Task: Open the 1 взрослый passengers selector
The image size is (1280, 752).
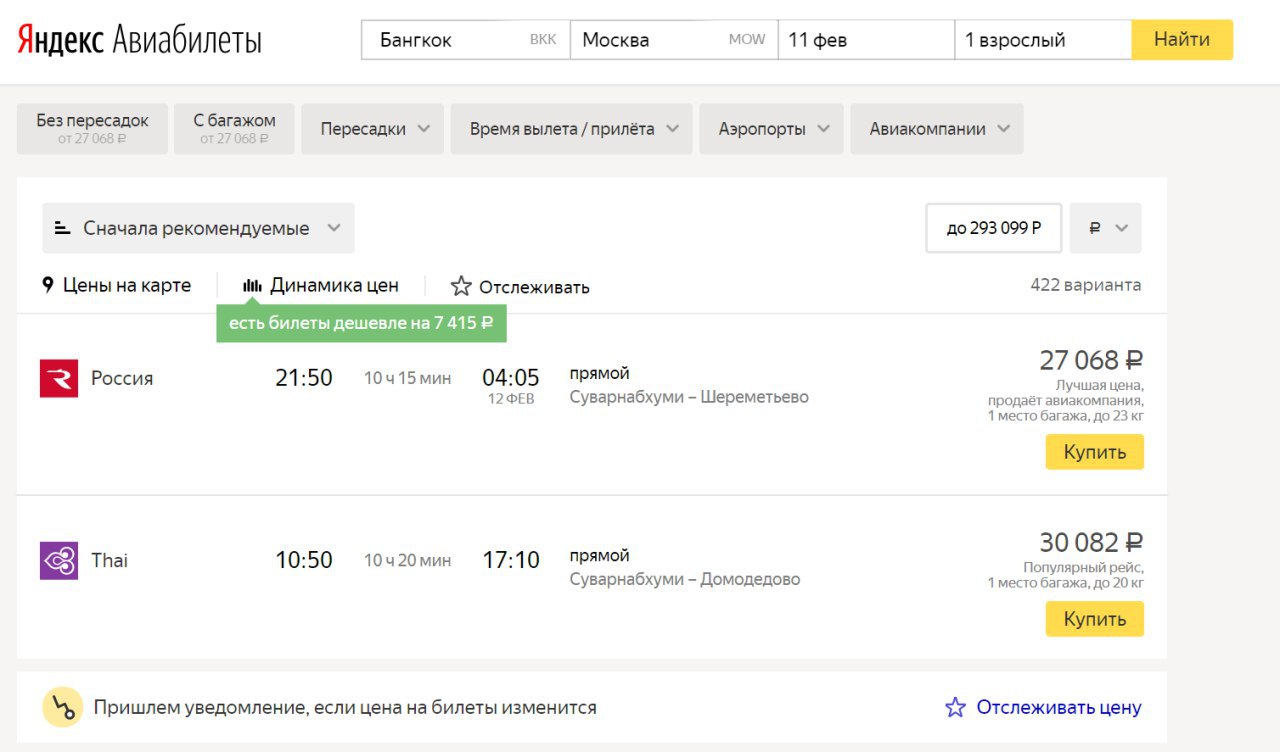Action: [x=1043, y=40]
